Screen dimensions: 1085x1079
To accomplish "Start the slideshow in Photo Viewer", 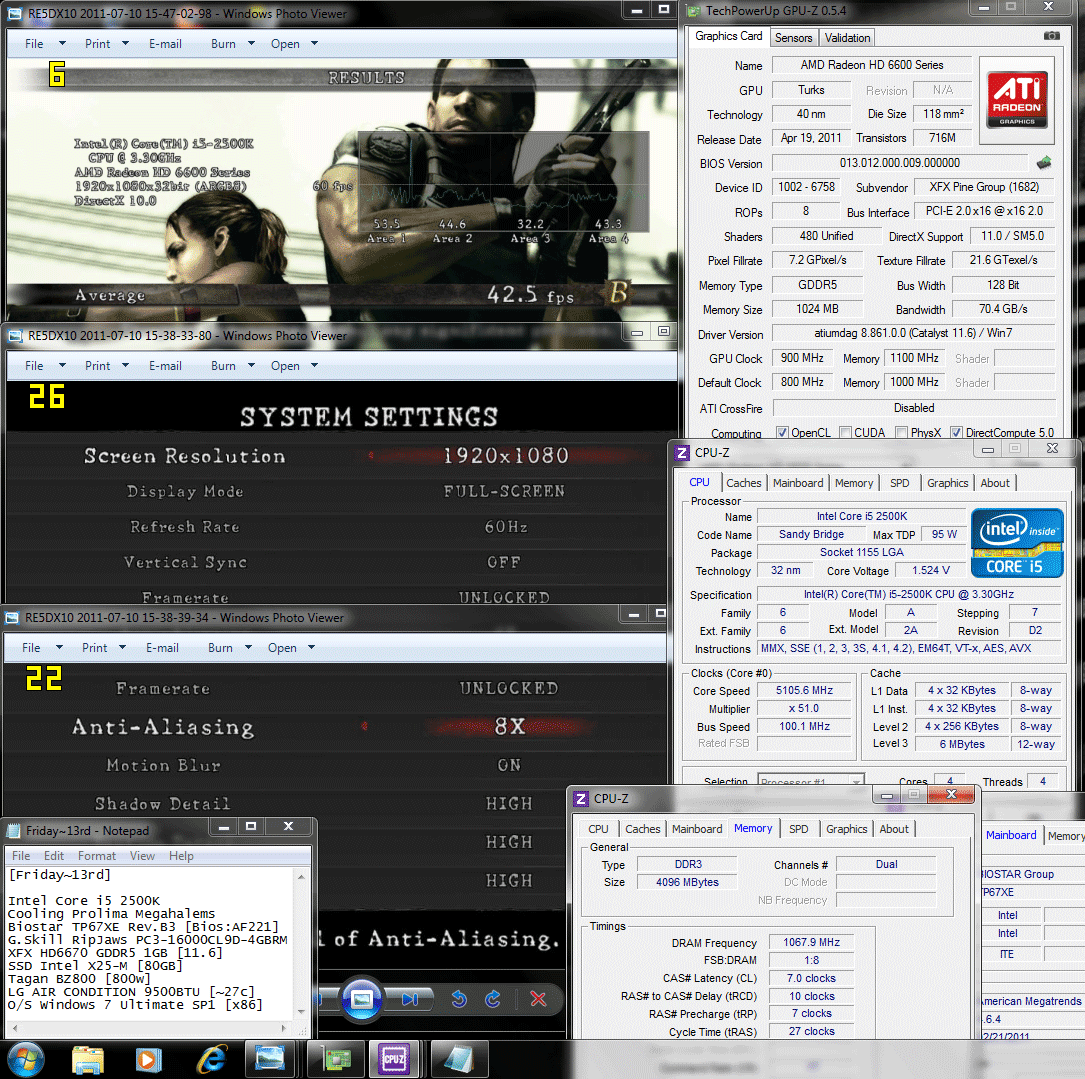I will point(361,999).
